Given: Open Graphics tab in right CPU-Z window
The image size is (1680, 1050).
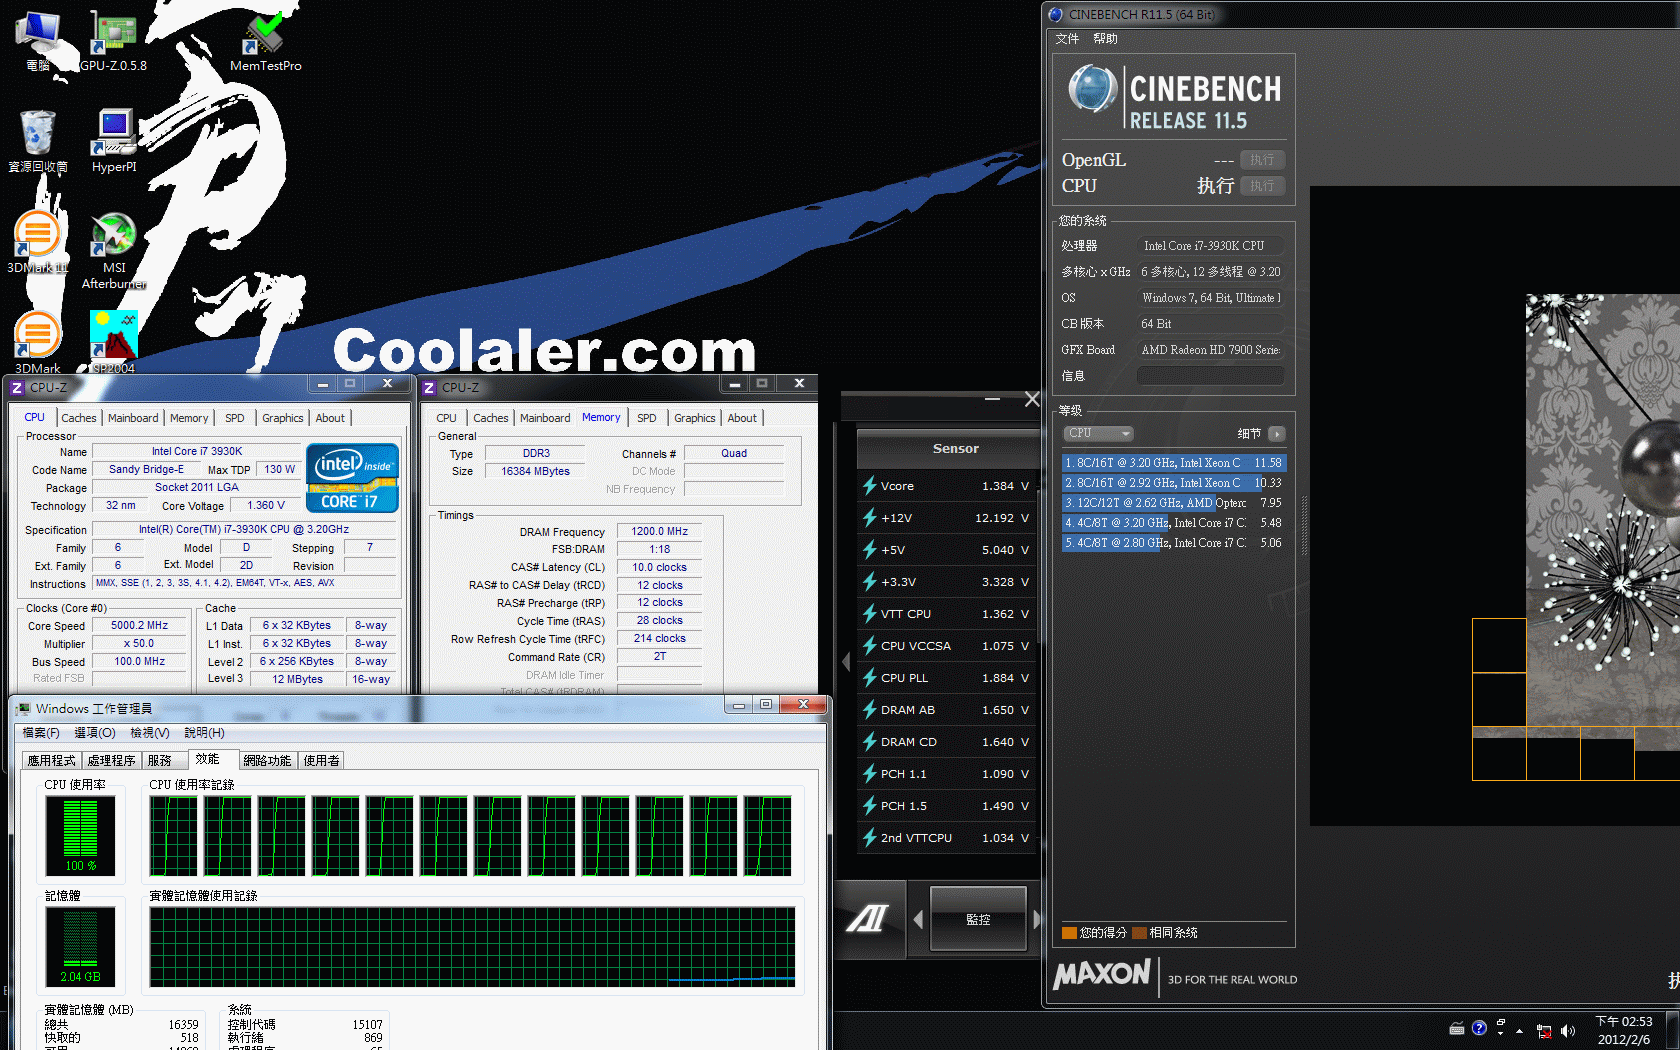Looking at the screenshot, I should click(695, 418).
